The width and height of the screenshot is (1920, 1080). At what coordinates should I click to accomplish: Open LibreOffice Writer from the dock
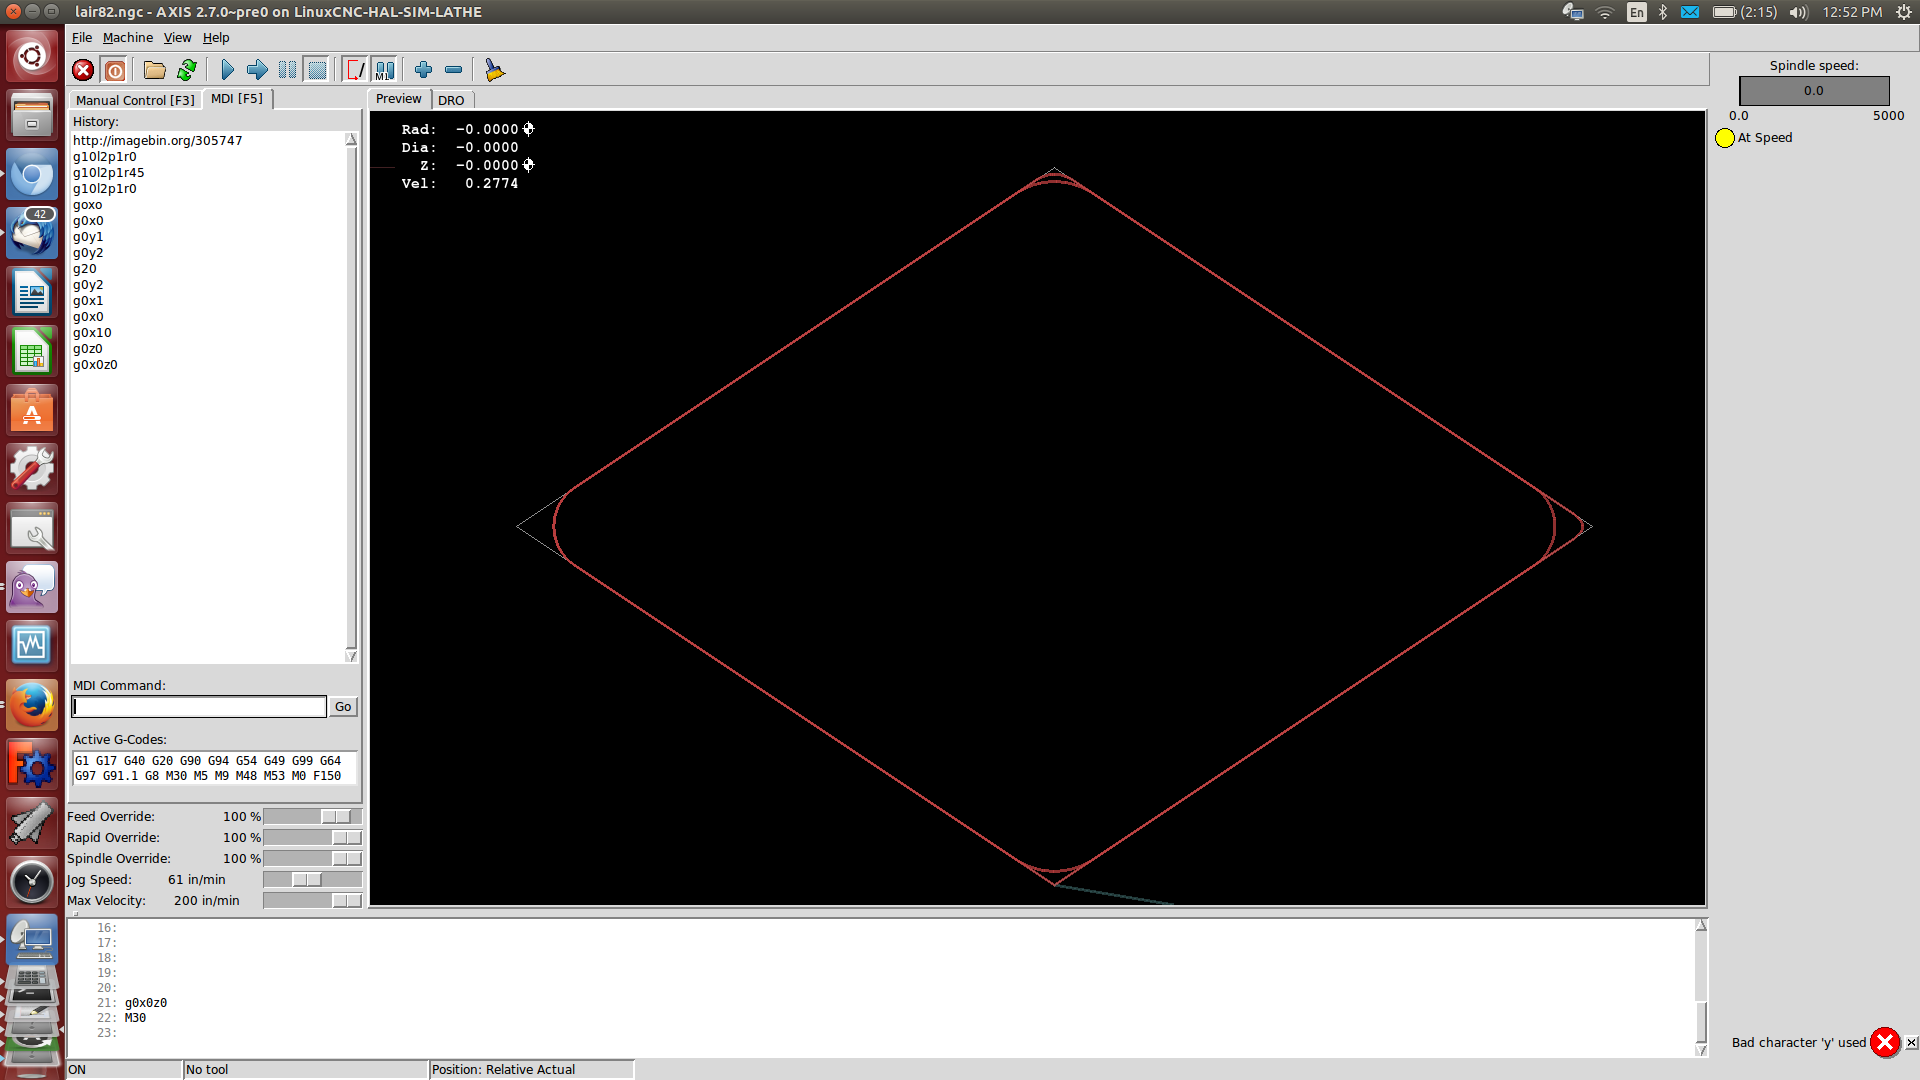tap(32, 293)
